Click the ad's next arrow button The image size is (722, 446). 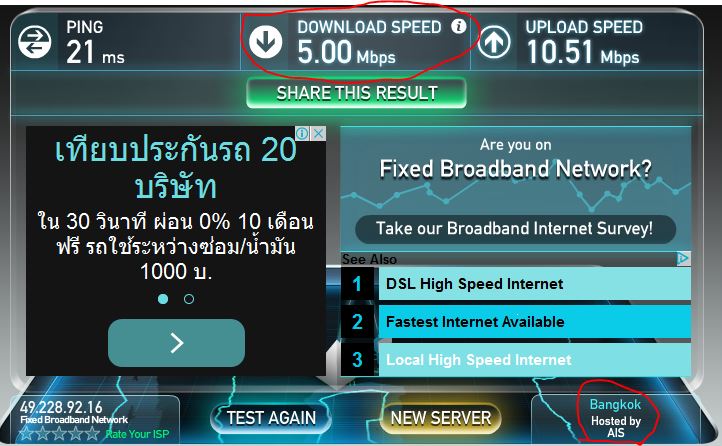point(176,343)
